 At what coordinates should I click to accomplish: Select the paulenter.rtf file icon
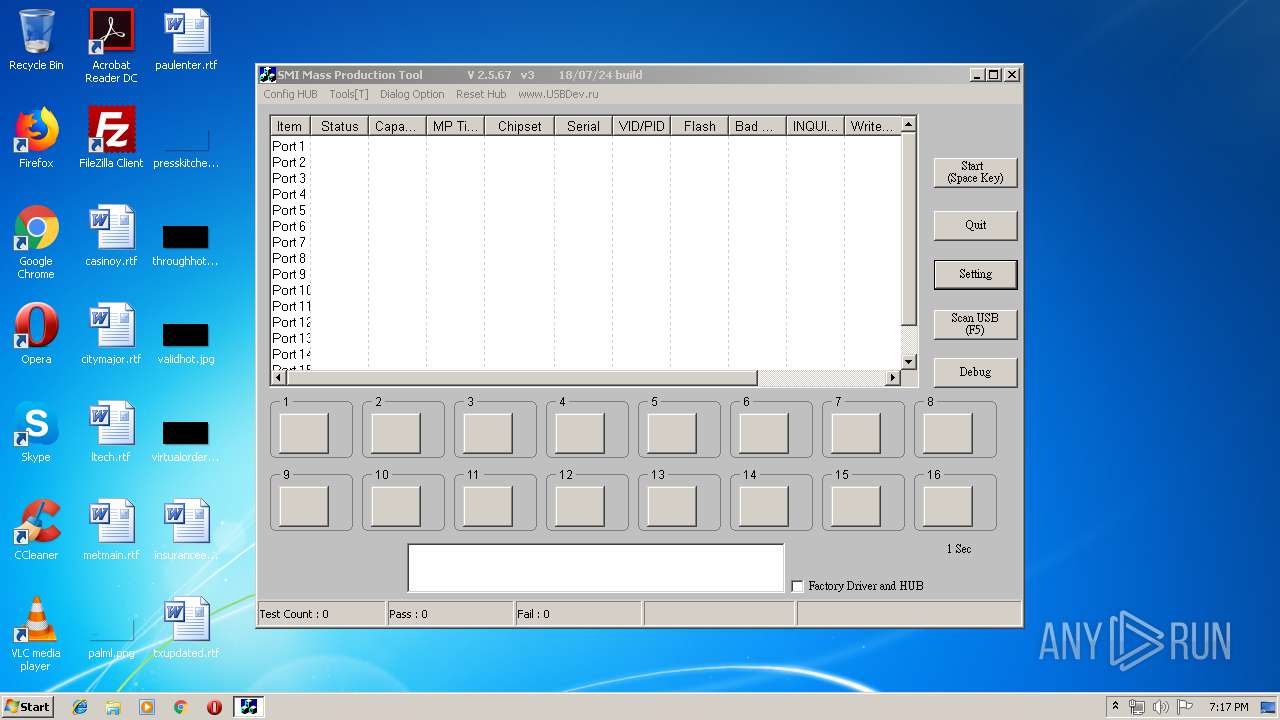pos(186,40)
